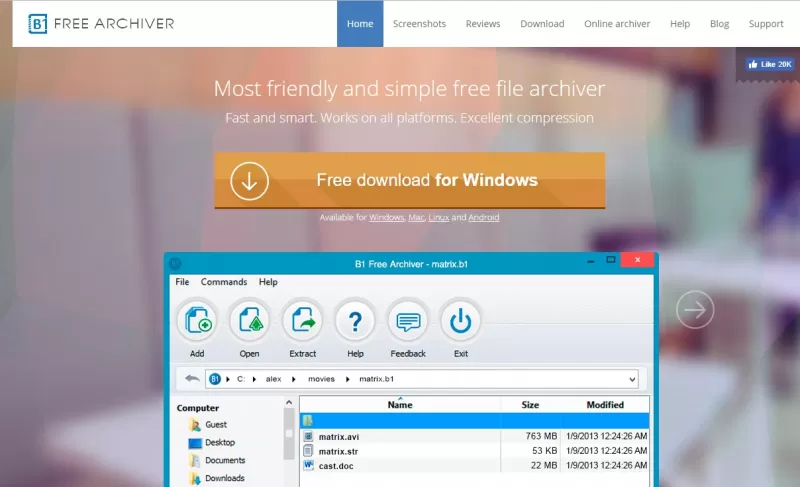
Task: Click the Help question mark toolbar icon
Action: pyautogui.click(x=355, y=321)
